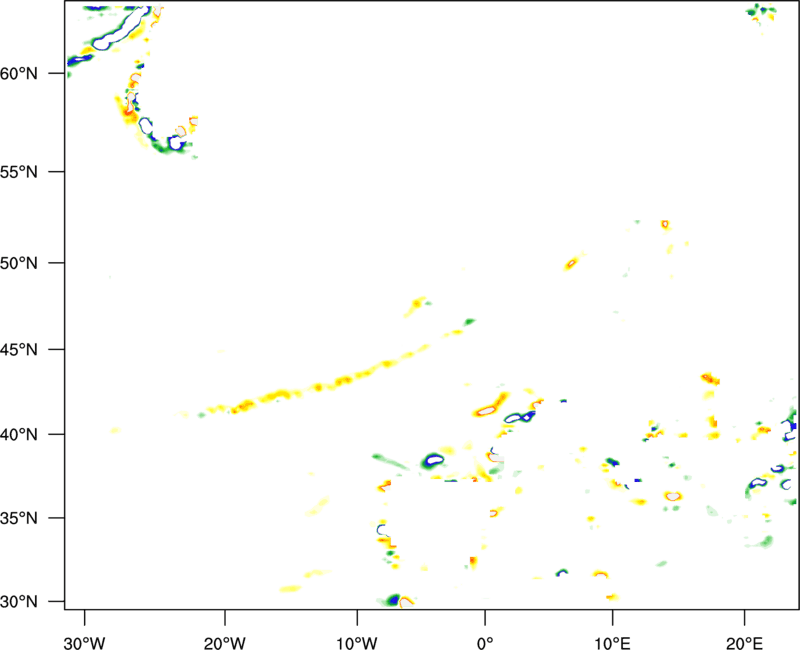Screen dimensions: 800x650
Task: Click the 40°N latitude axis label
Action: [x=19, y=435]
